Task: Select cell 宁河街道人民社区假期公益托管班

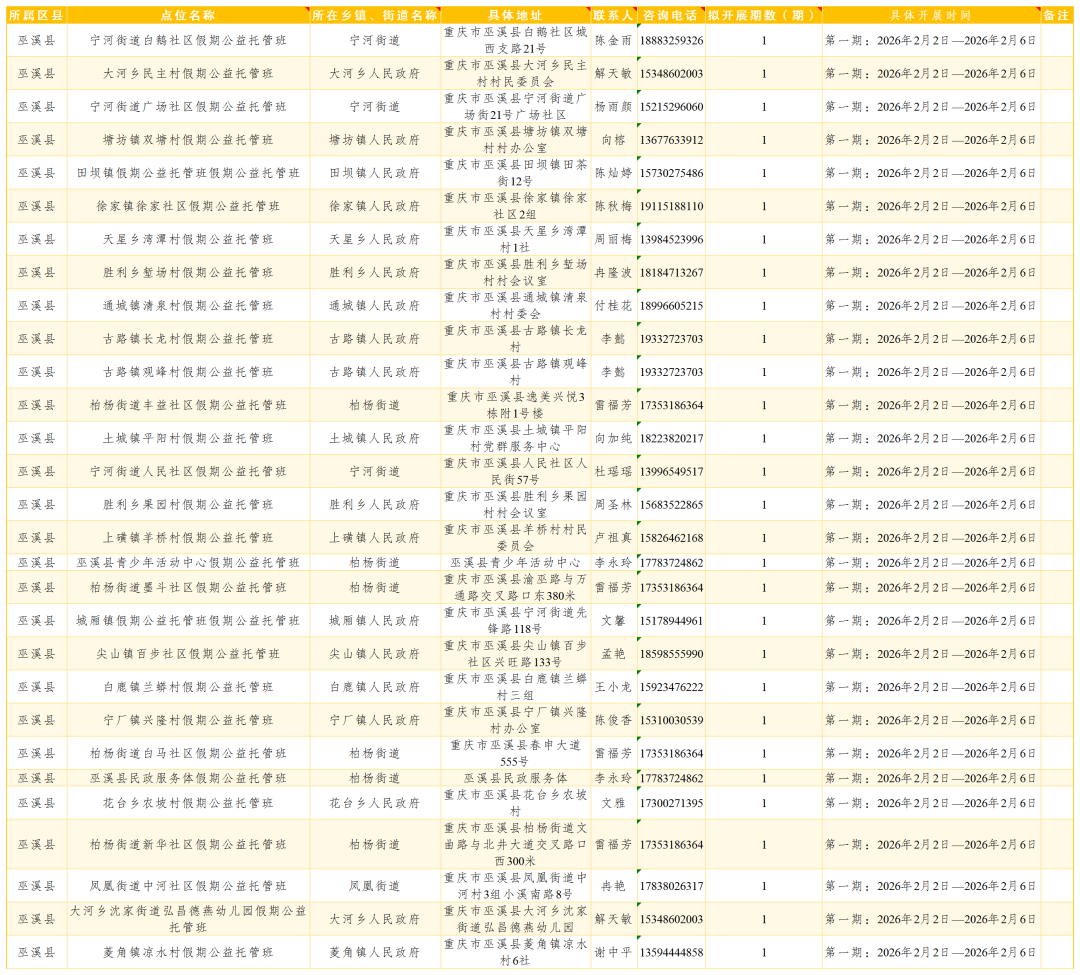Action: pyautogui.click(x=188, y=472)
